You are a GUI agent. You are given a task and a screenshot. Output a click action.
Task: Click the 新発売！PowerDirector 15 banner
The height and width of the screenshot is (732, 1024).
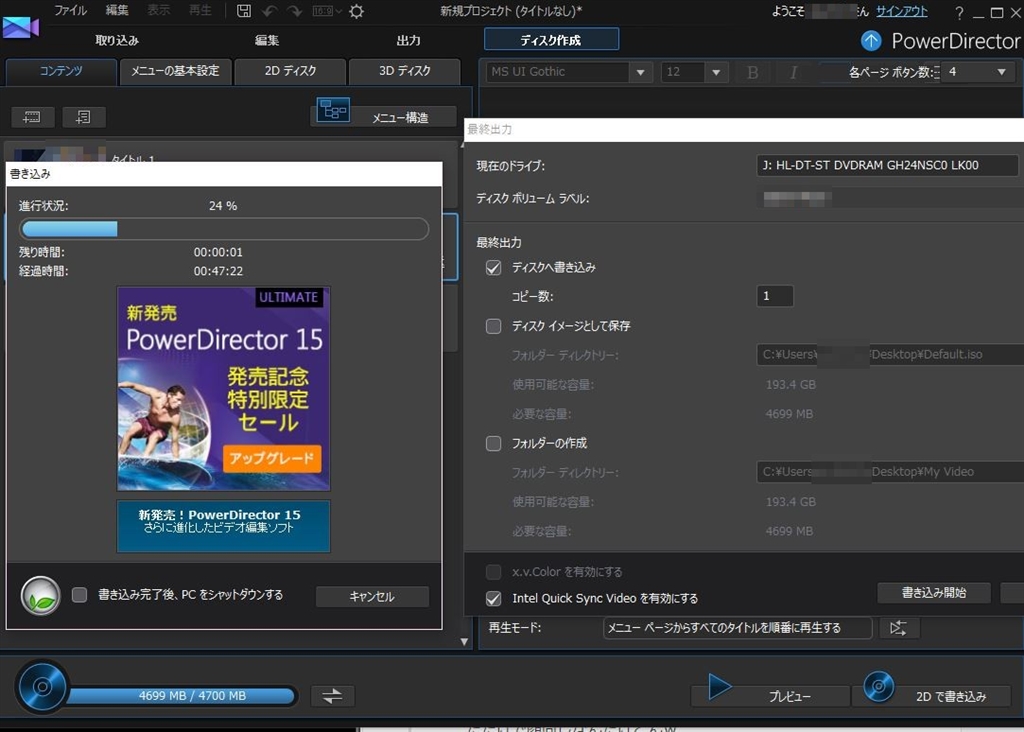tap(223, 526)
